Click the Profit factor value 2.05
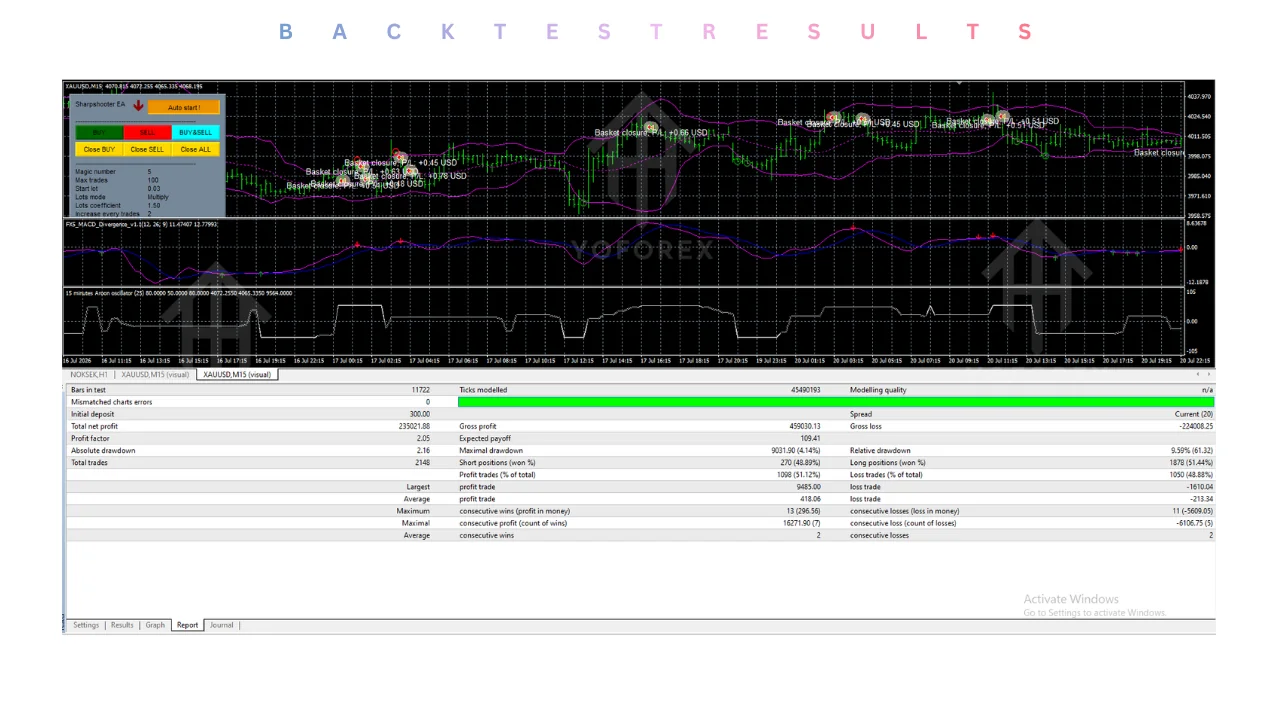 [x=422, y=438]
